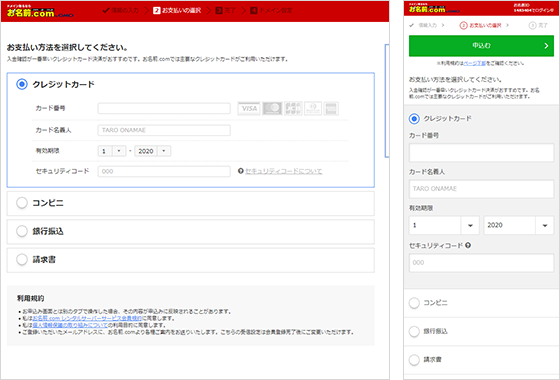This screenshot has height=380, width=560.
Task: Click the JCB card icon
Action: pos(293,108)
